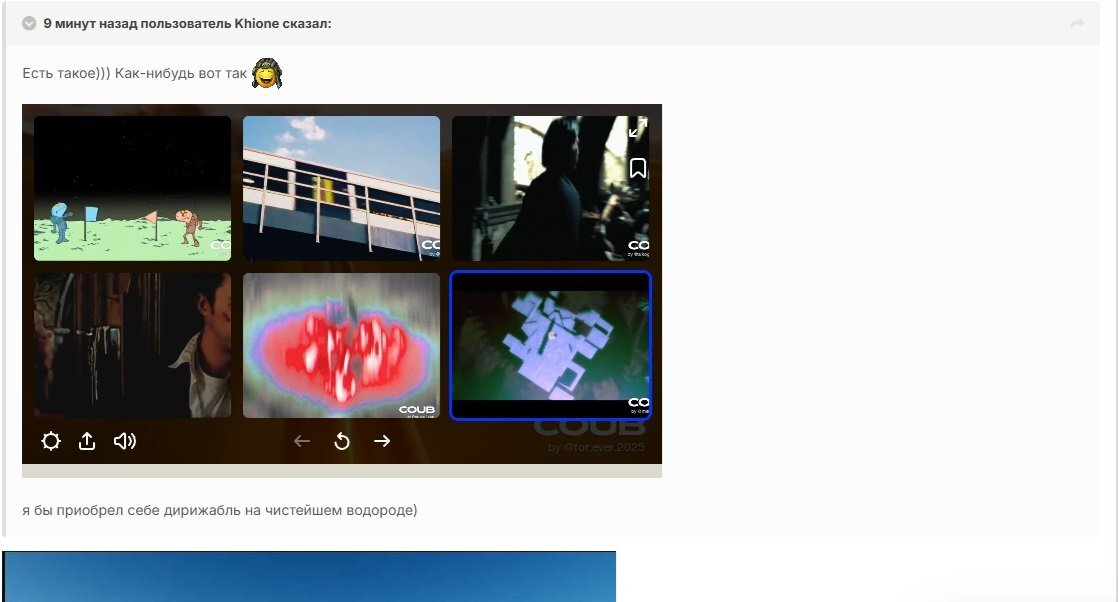Screen dimensions: 1118x602
Task: Share the coub via upload icon
Action: pos(87,441)
